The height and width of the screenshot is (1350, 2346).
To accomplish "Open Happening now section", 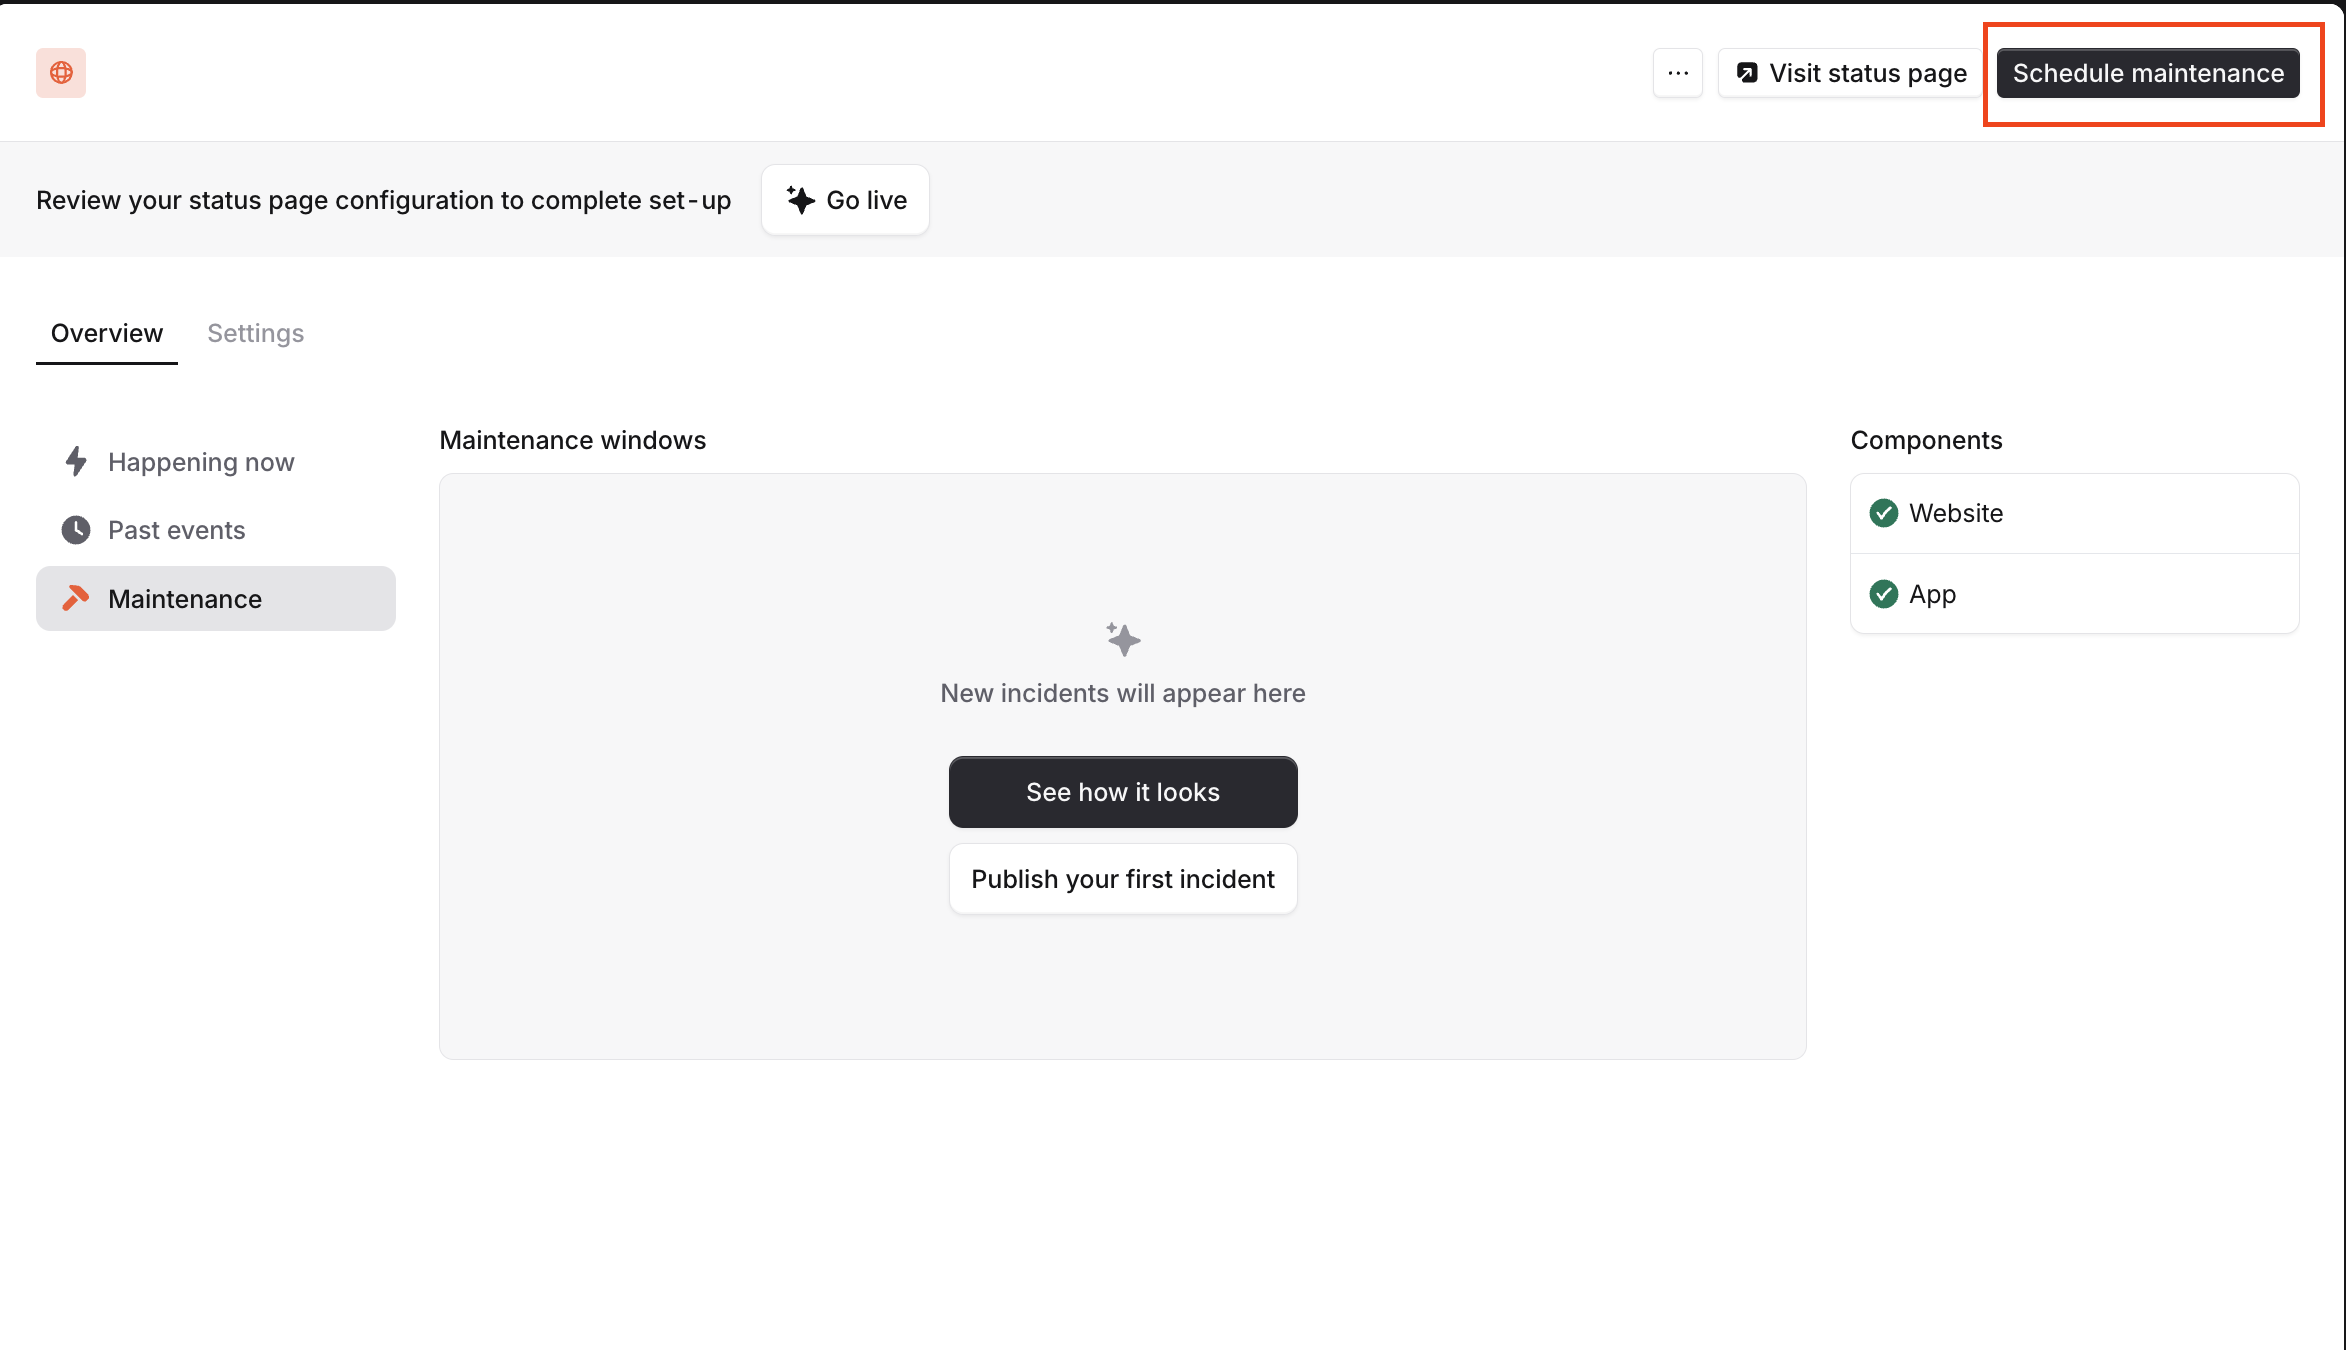I will 201,462.
